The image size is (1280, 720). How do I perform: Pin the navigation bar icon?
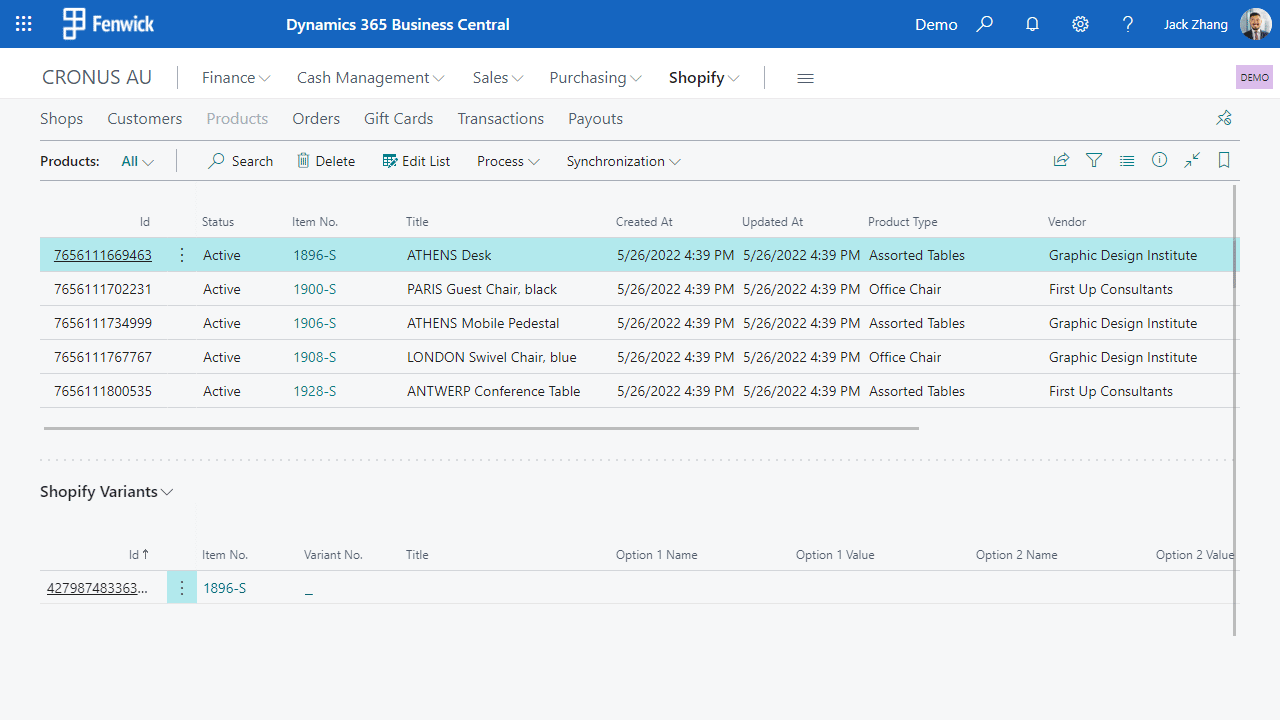[x=1224, y=118]
